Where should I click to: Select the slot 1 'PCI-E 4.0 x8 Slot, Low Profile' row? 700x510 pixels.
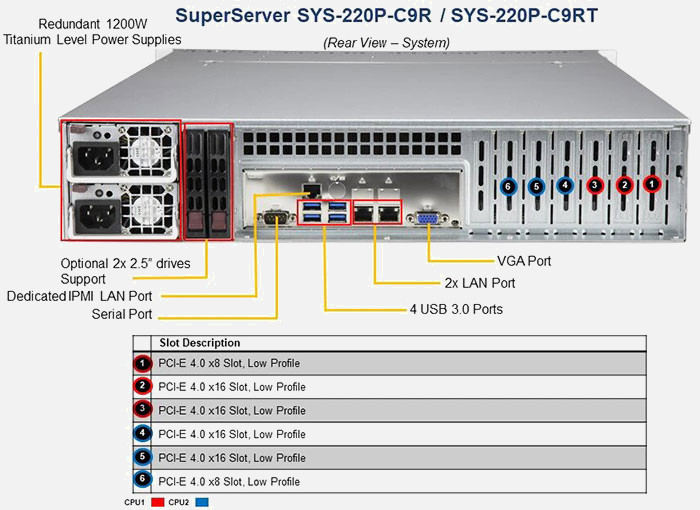pos(389,363)
